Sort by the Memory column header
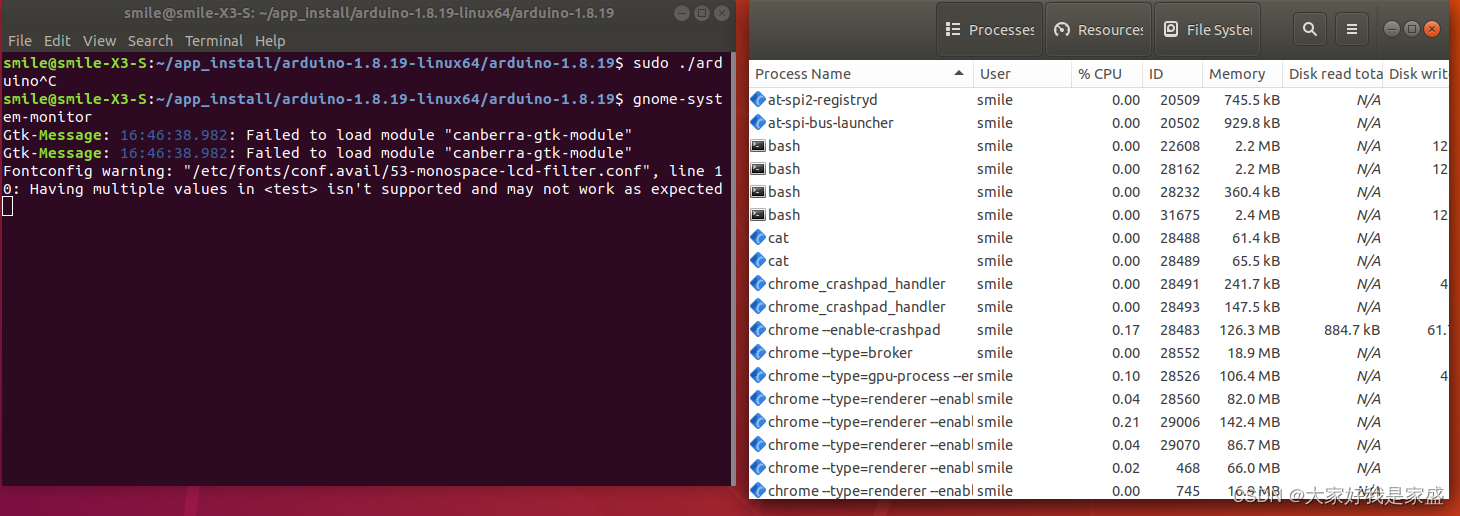1460x516 pixels. click(1241, 74)
